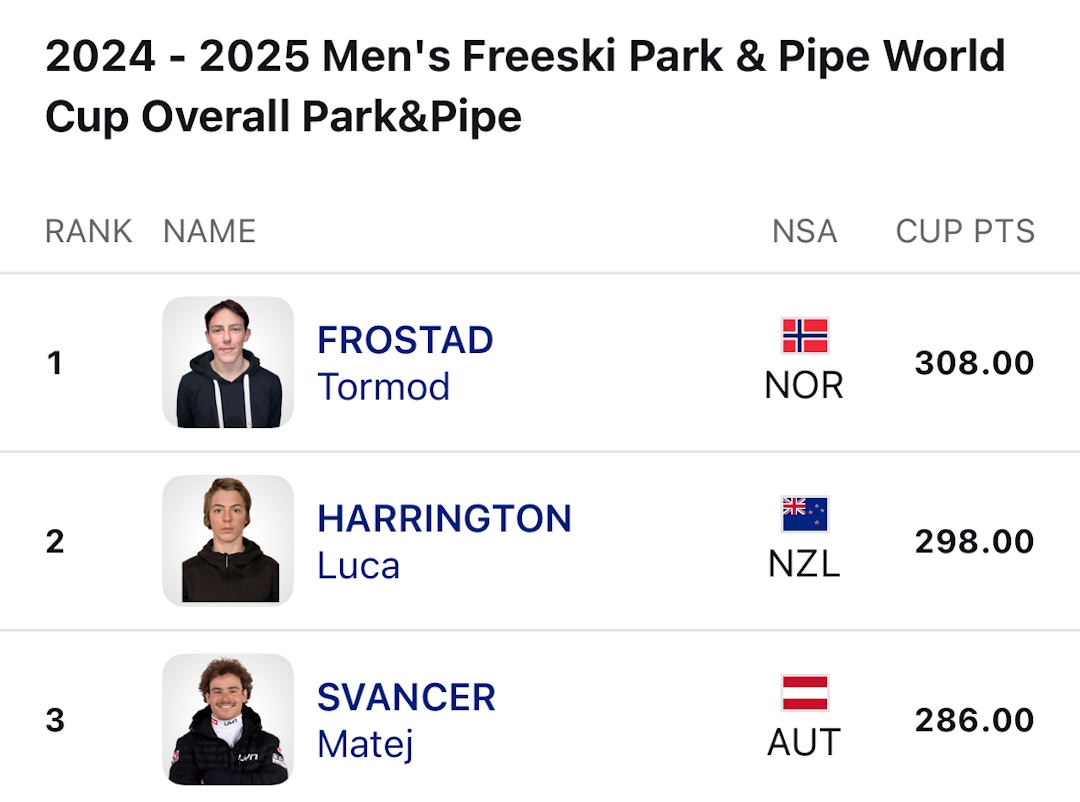The width and height of the screenshot is (1080, 802).
Task: Open Tormod Frostad's athlete photo
Action: point(228,362)
